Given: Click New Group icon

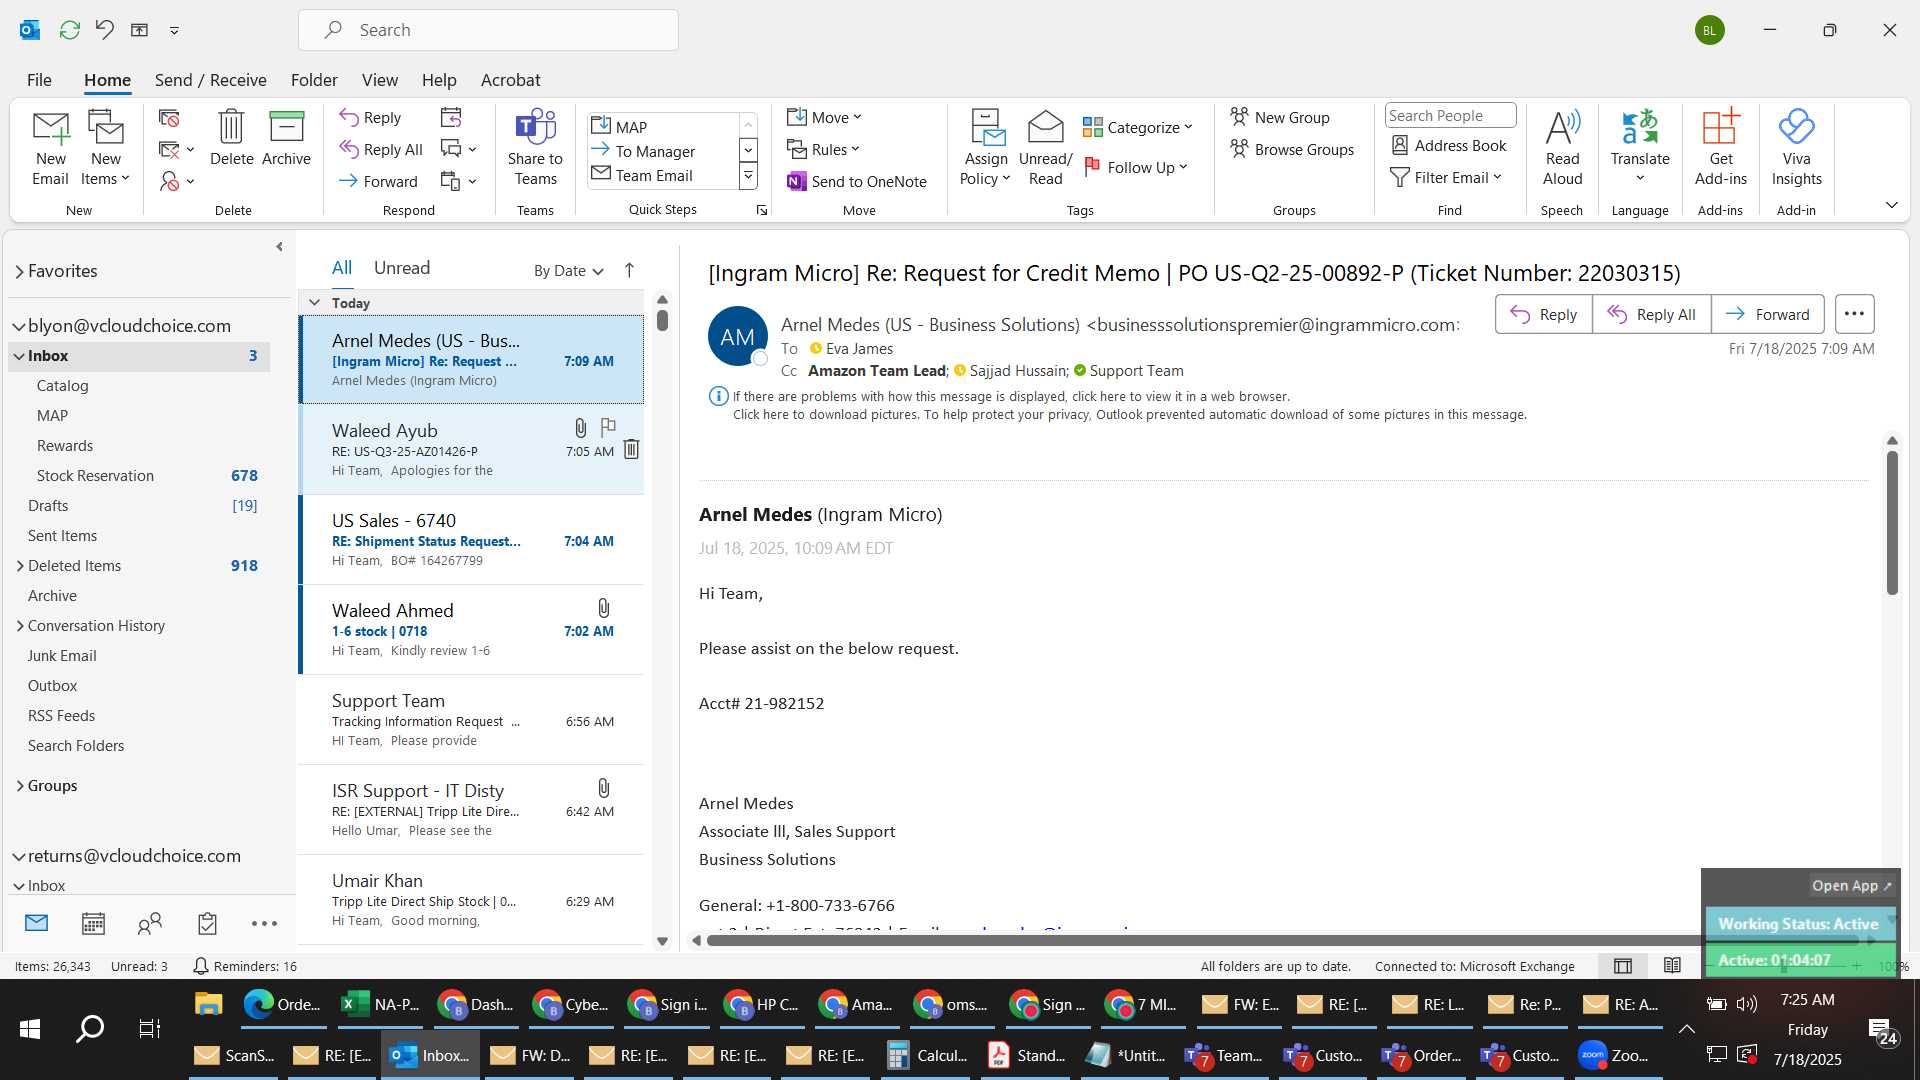Looking at the screenshot, I should click(1239, 117).
